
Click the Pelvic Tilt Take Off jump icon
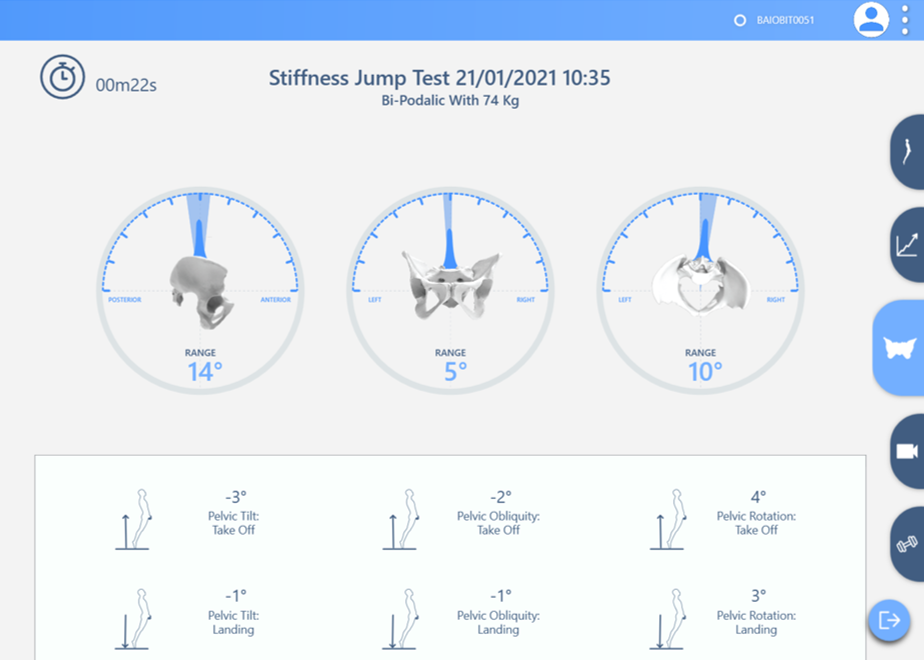(133, 519)
